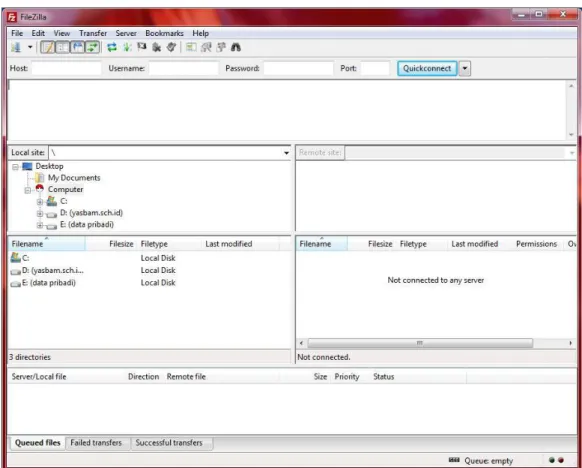Sort remote list by Permissions column

(x=536, y=244)
